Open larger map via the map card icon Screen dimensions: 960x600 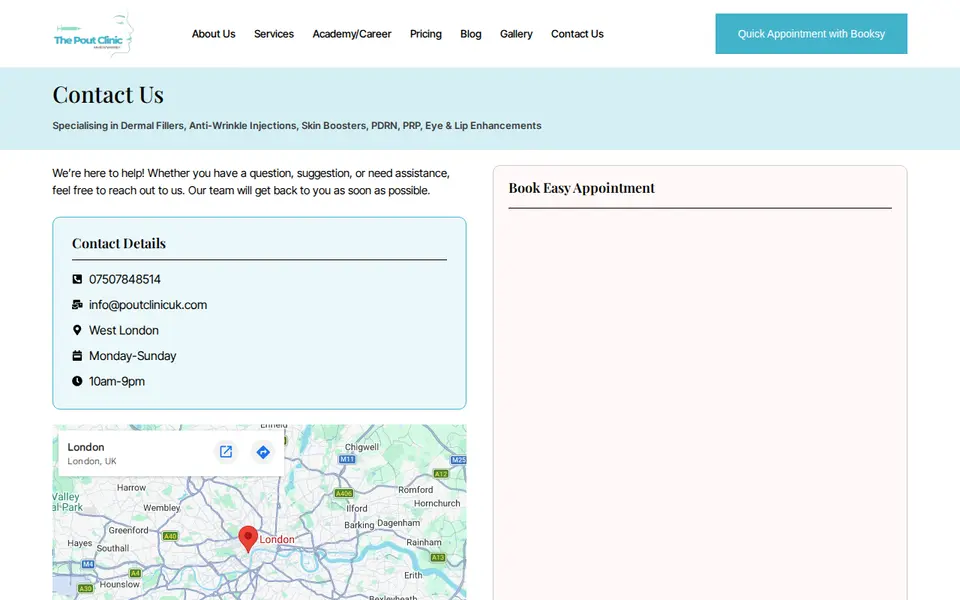click(x=226, y=452)
